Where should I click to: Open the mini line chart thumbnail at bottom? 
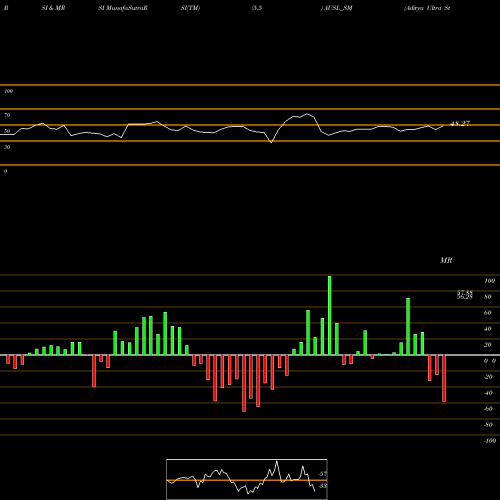coord(247,479)
